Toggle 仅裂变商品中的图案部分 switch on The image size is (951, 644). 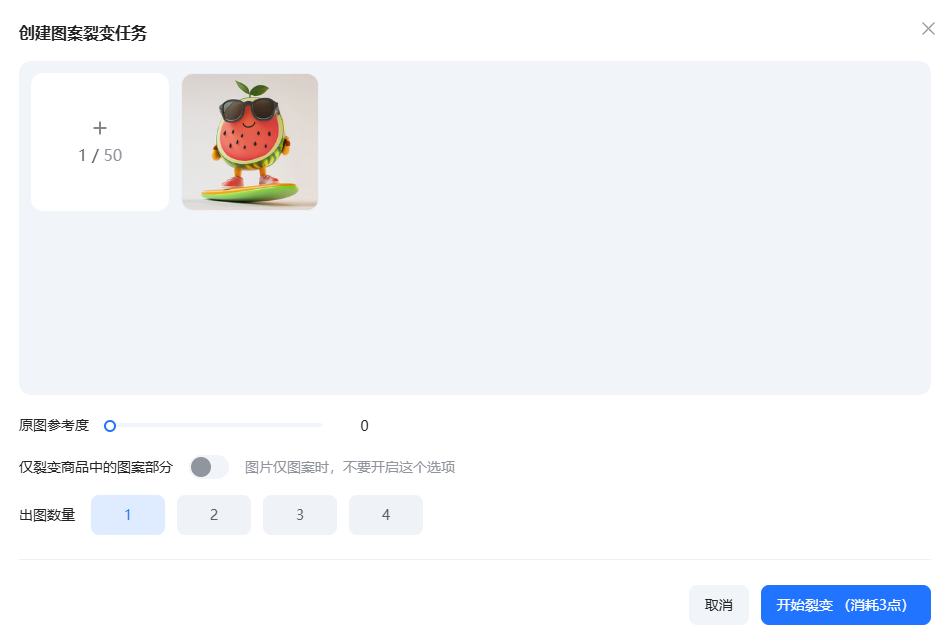point(209,467)
